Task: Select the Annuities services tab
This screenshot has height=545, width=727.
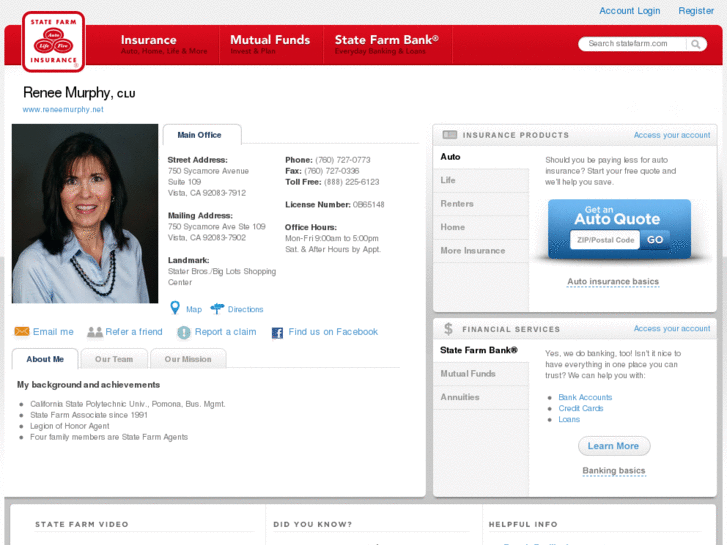Action: point(481,398)
